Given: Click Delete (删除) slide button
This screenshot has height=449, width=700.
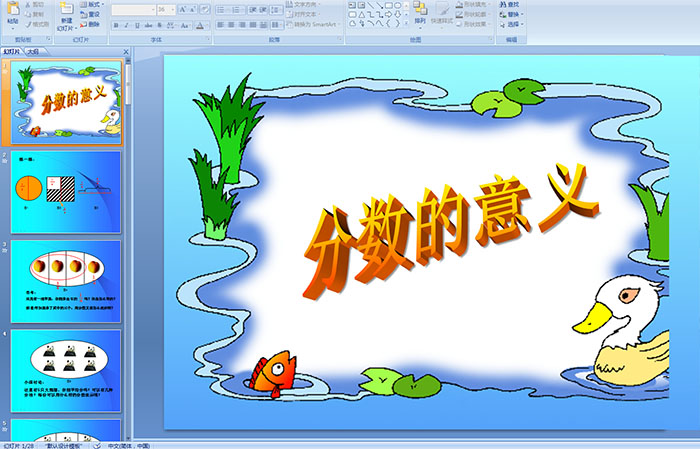Looking at the screenshot, I should click(x=90, y=24).
